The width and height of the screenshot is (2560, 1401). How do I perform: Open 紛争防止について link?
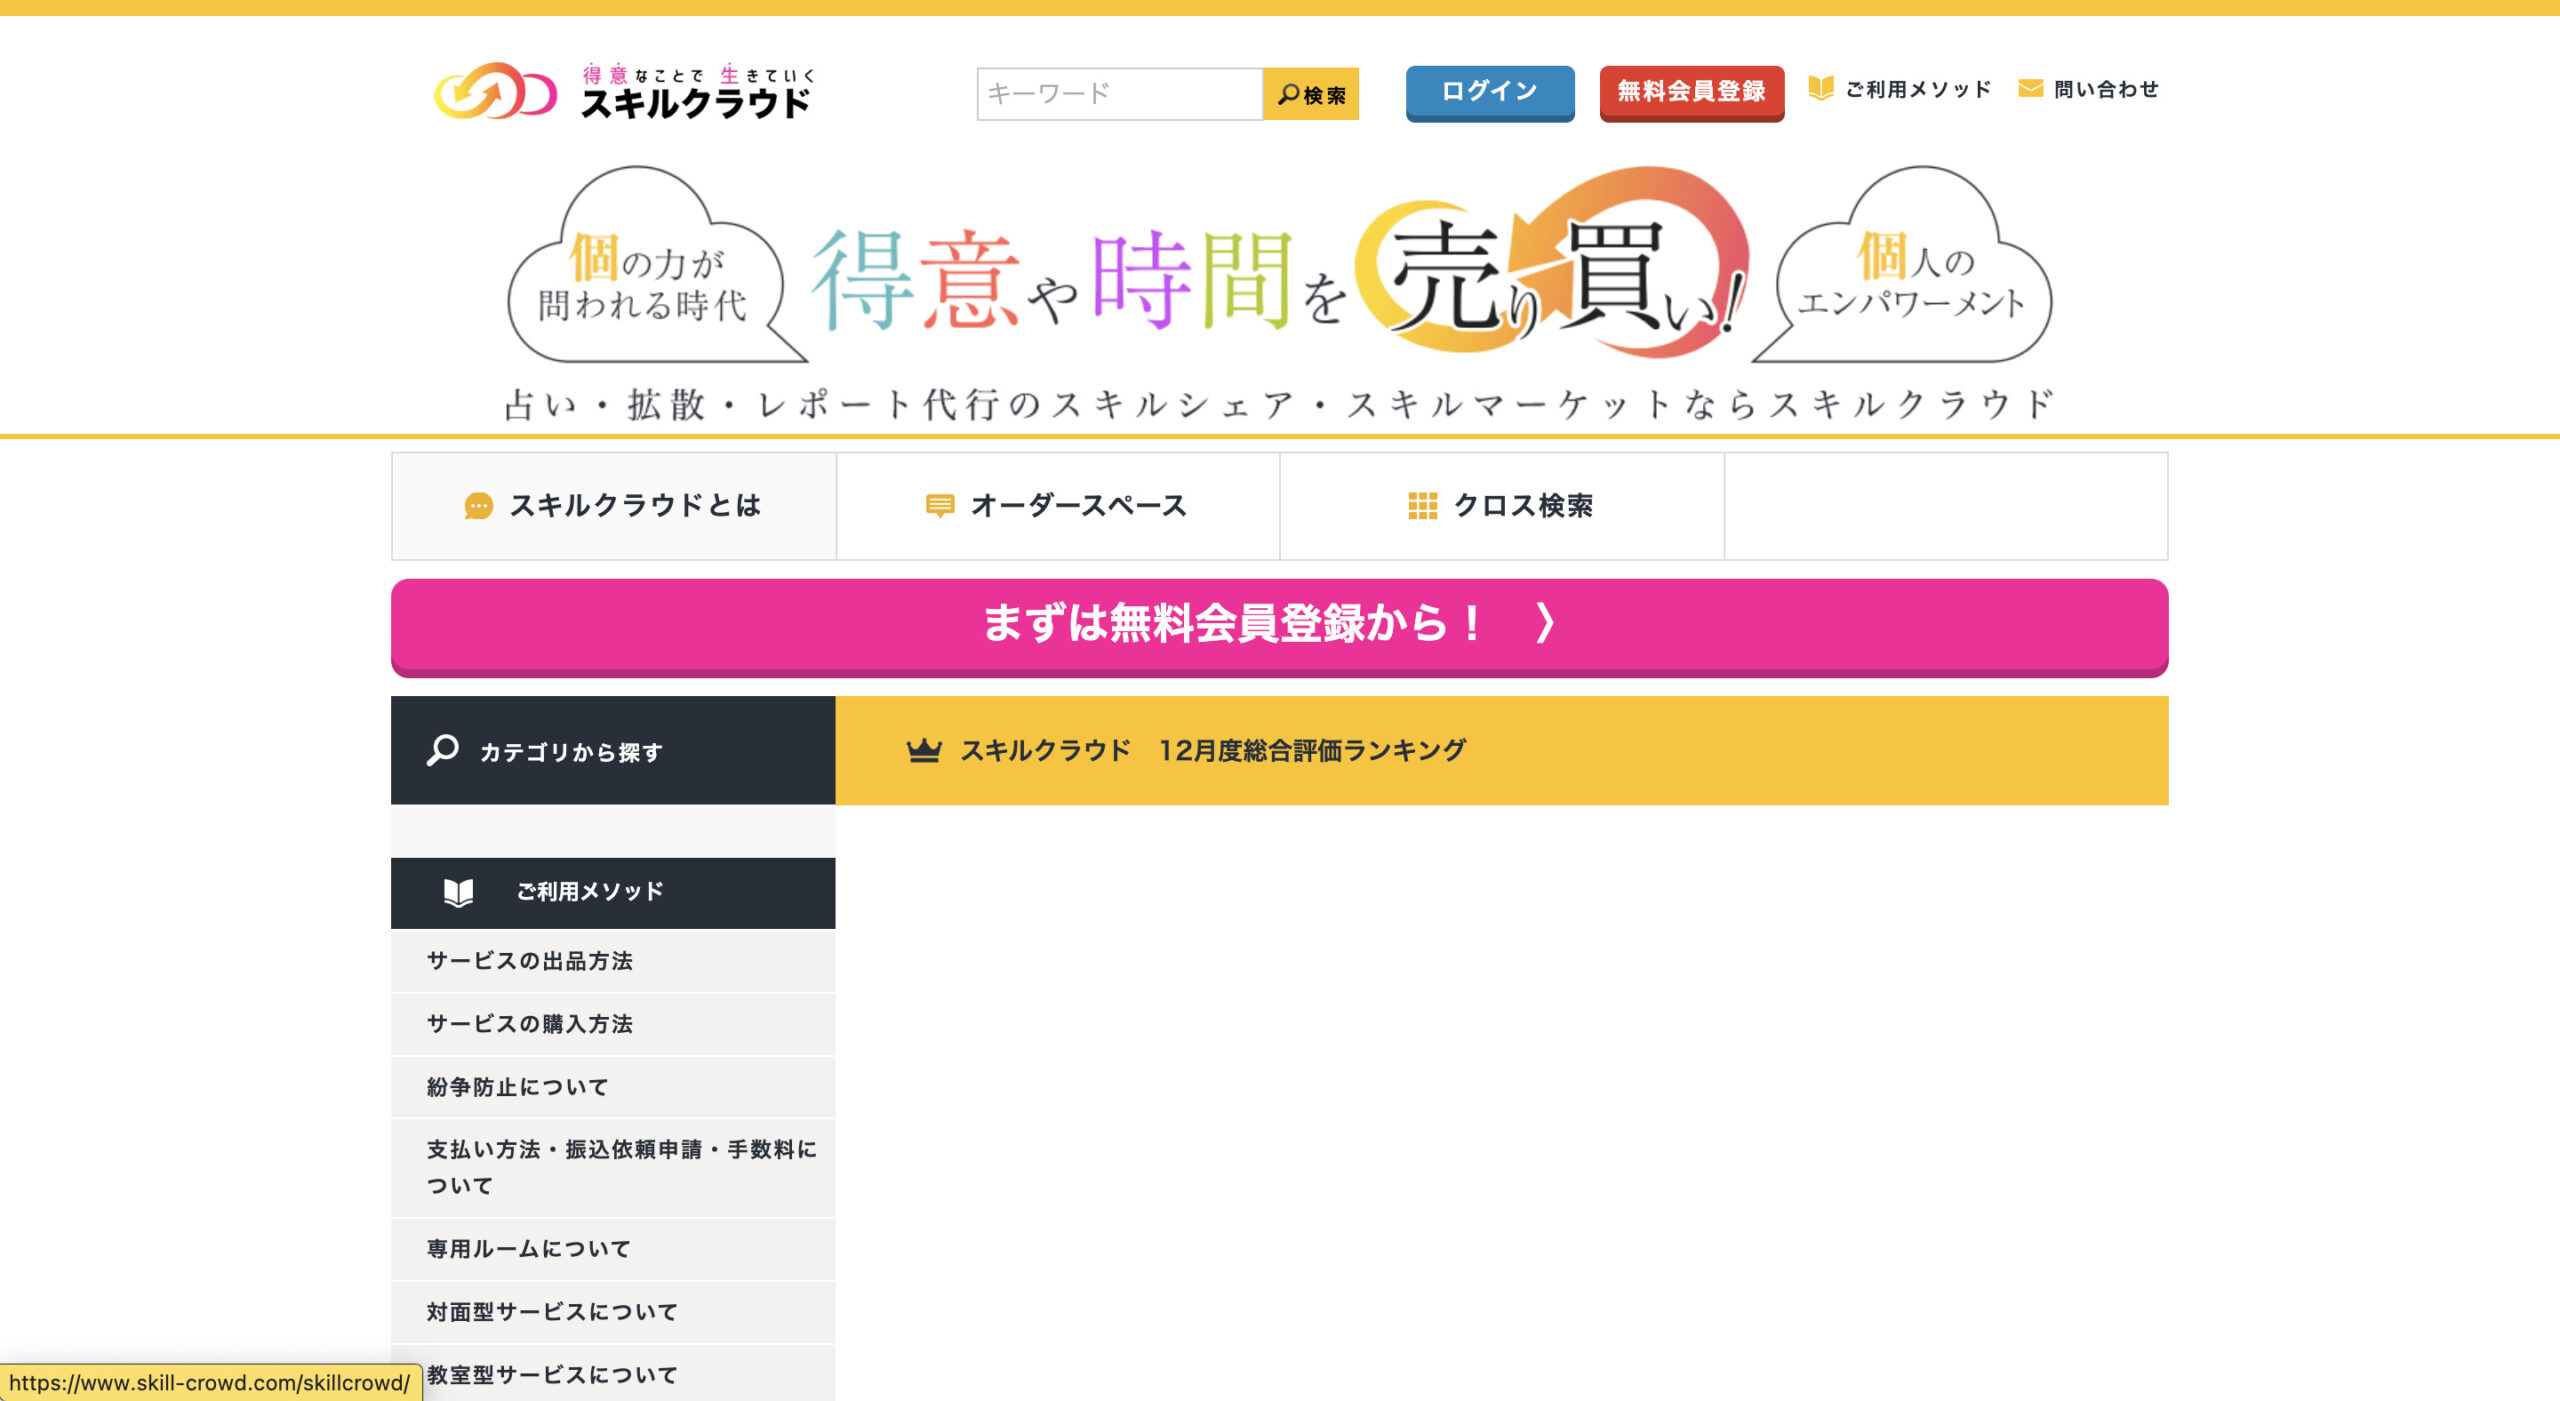613,1087
